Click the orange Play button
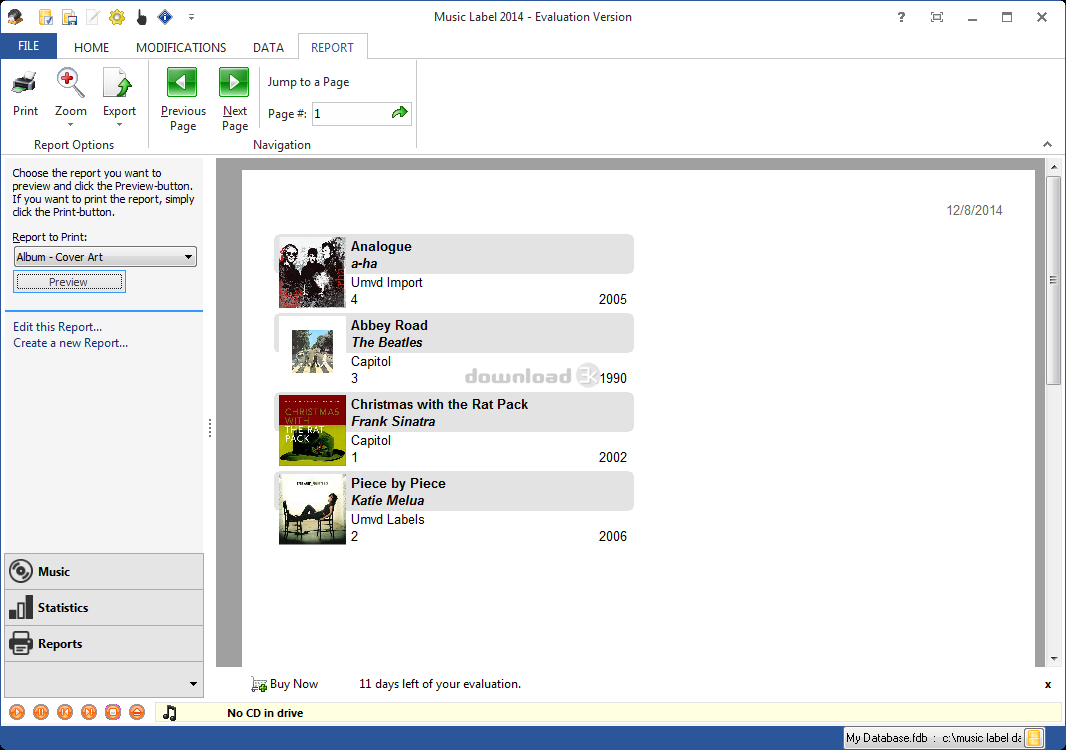Screen dimensions: 1066x750 tap(17, 712)
